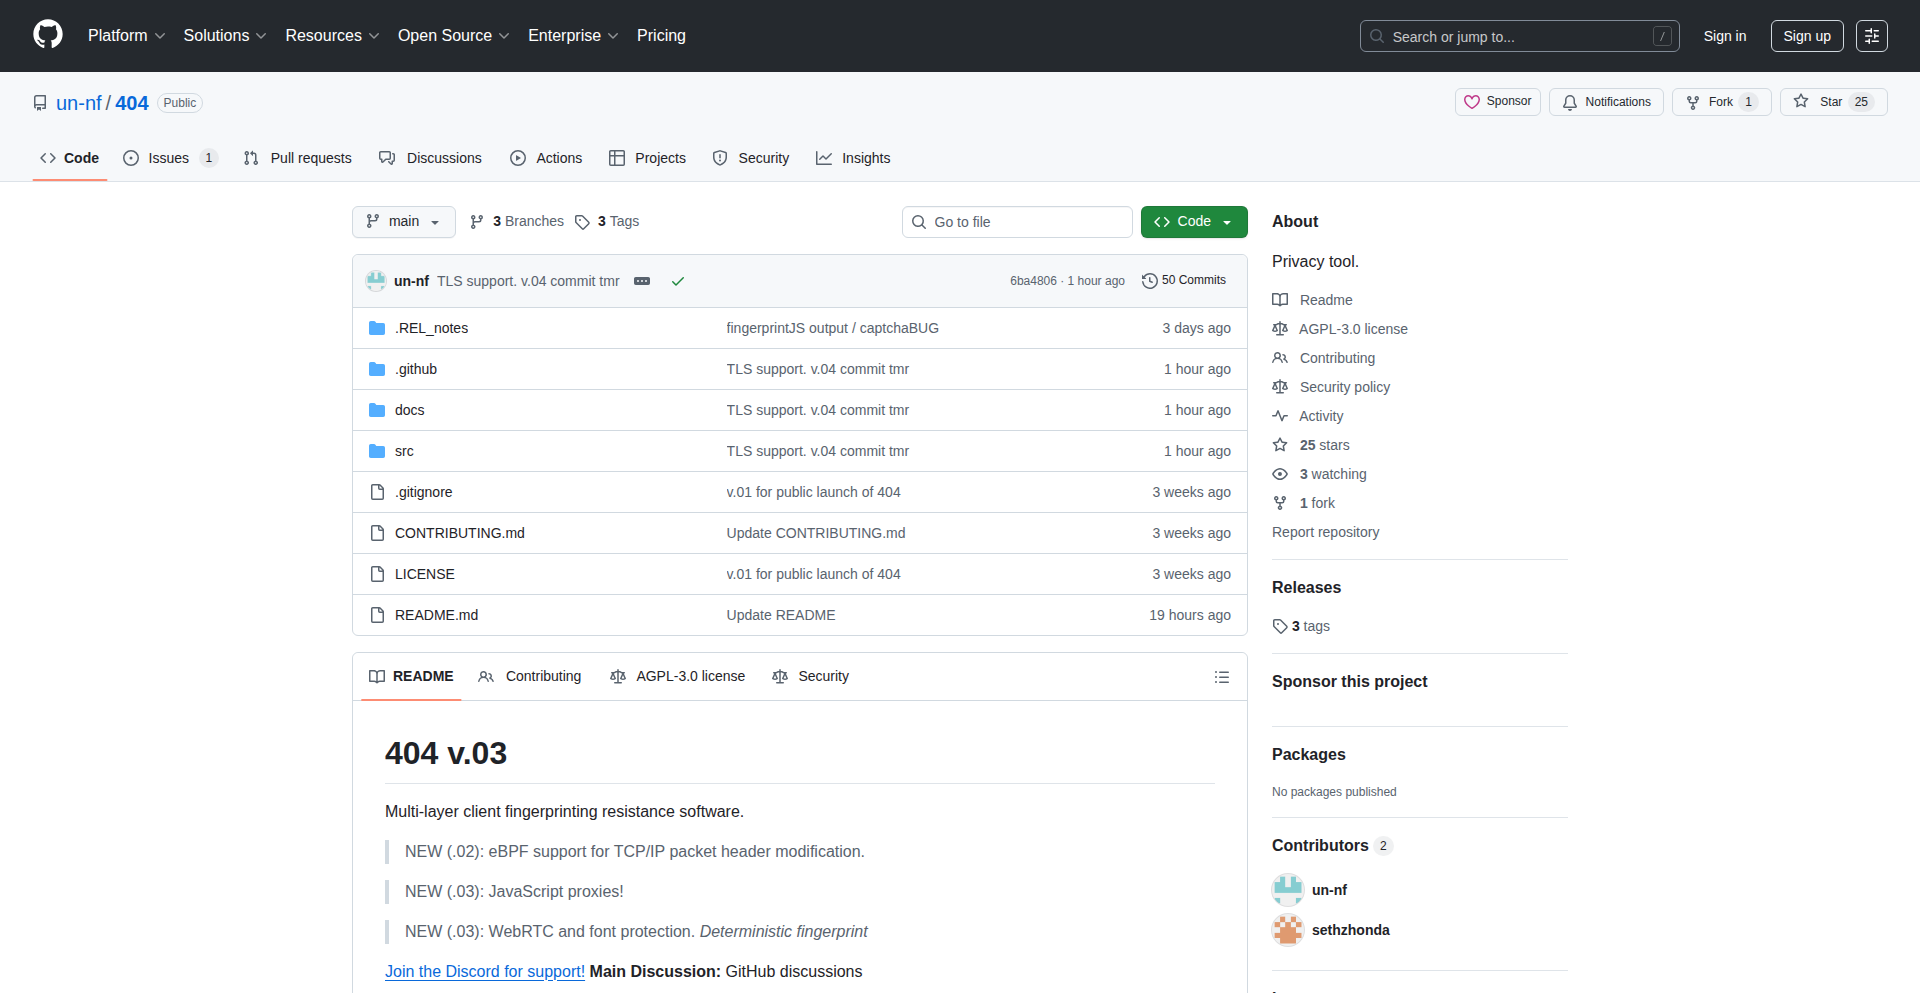Click the 50 Commits history icon
The image size is (1920, 993).
click(1149, 281)
